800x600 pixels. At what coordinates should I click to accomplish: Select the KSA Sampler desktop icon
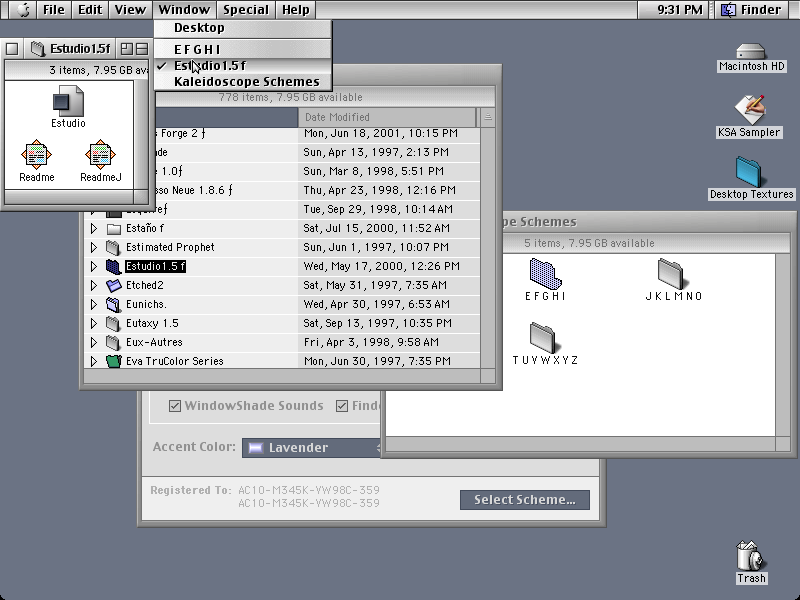pos(749,110)
